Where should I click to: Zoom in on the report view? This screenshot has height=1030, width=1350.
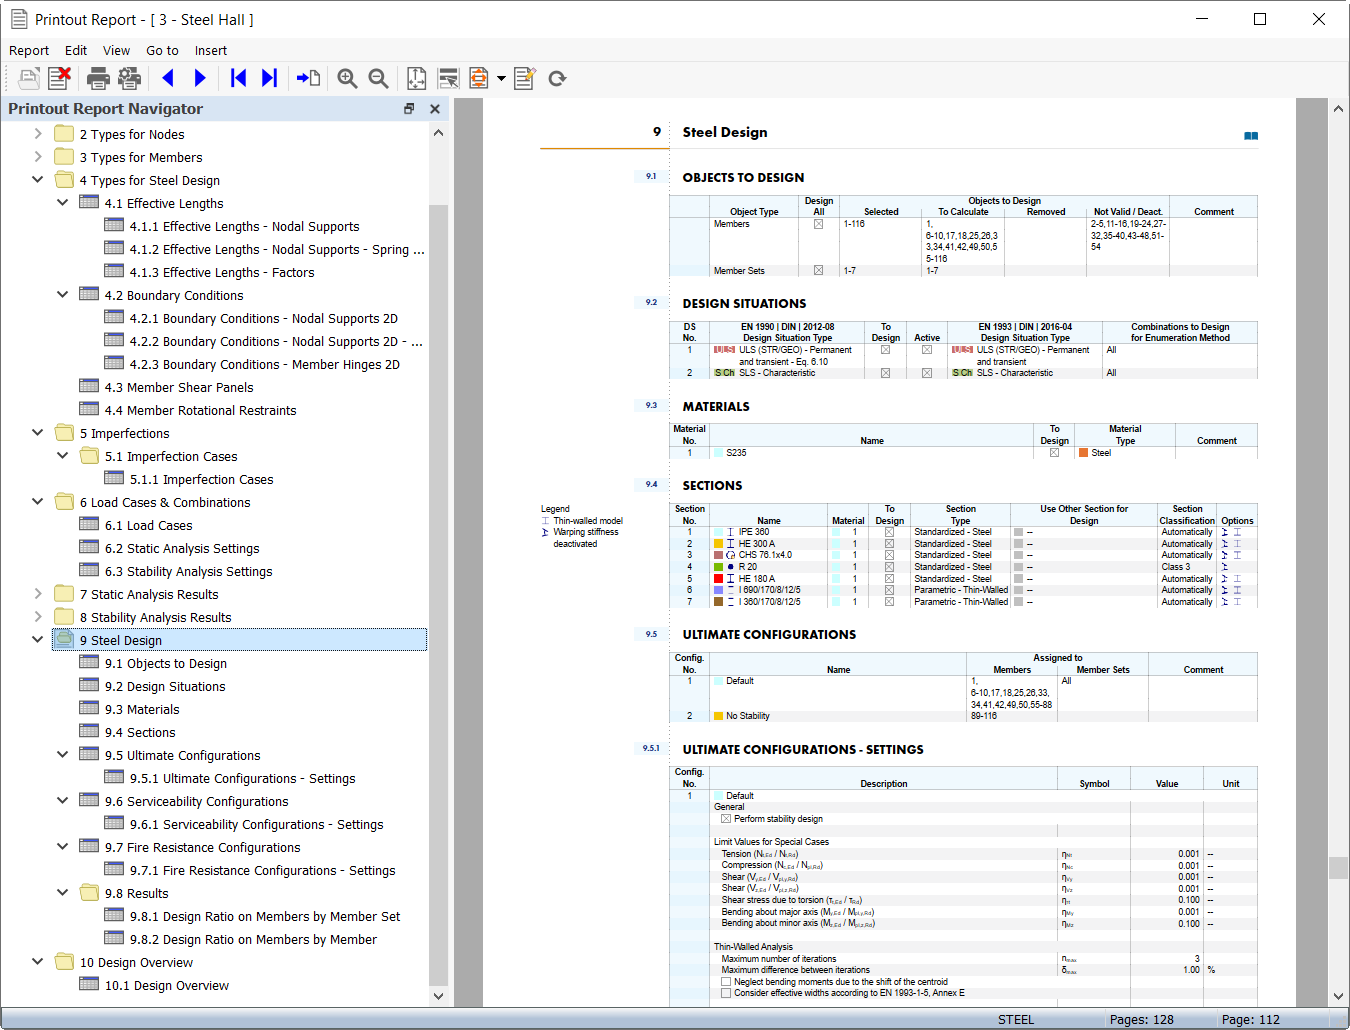click(x=347, y=78)
